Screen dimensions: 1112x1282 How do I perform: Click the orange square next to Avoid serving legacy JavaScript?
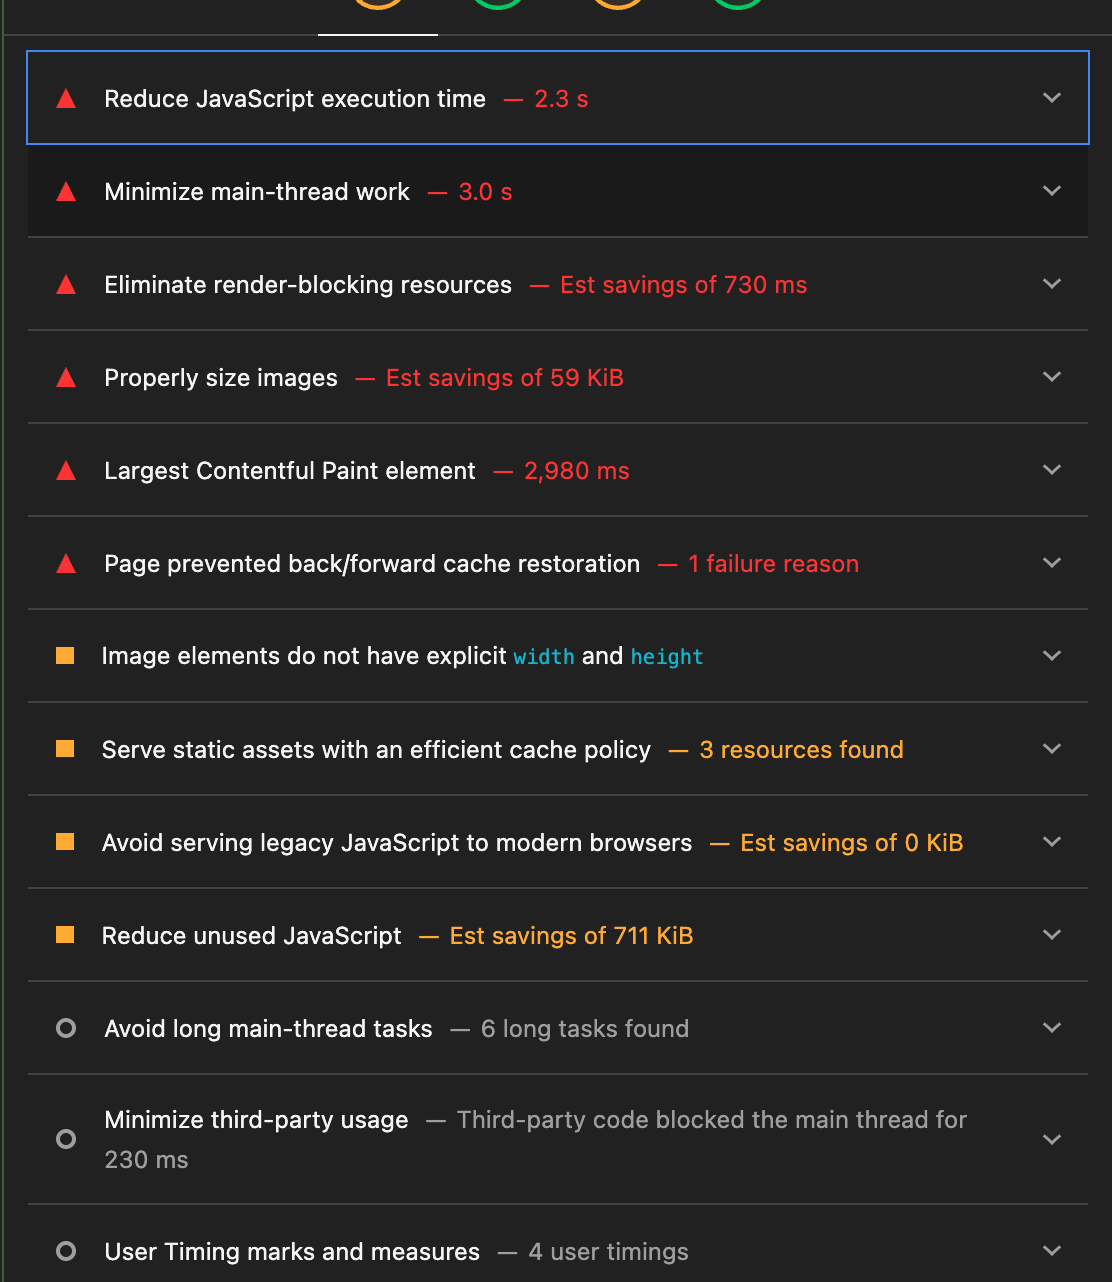tap(66, 842)
